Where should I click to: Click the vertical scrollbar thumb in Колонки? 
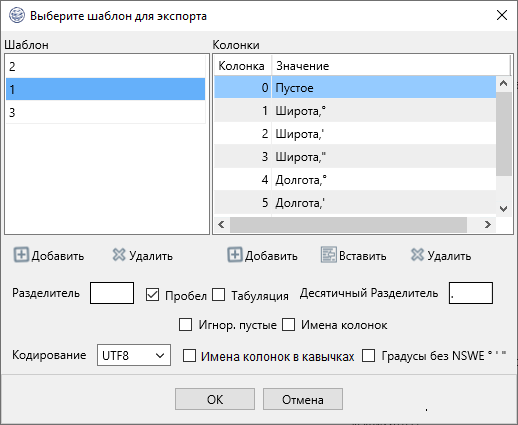coord(504,134)
